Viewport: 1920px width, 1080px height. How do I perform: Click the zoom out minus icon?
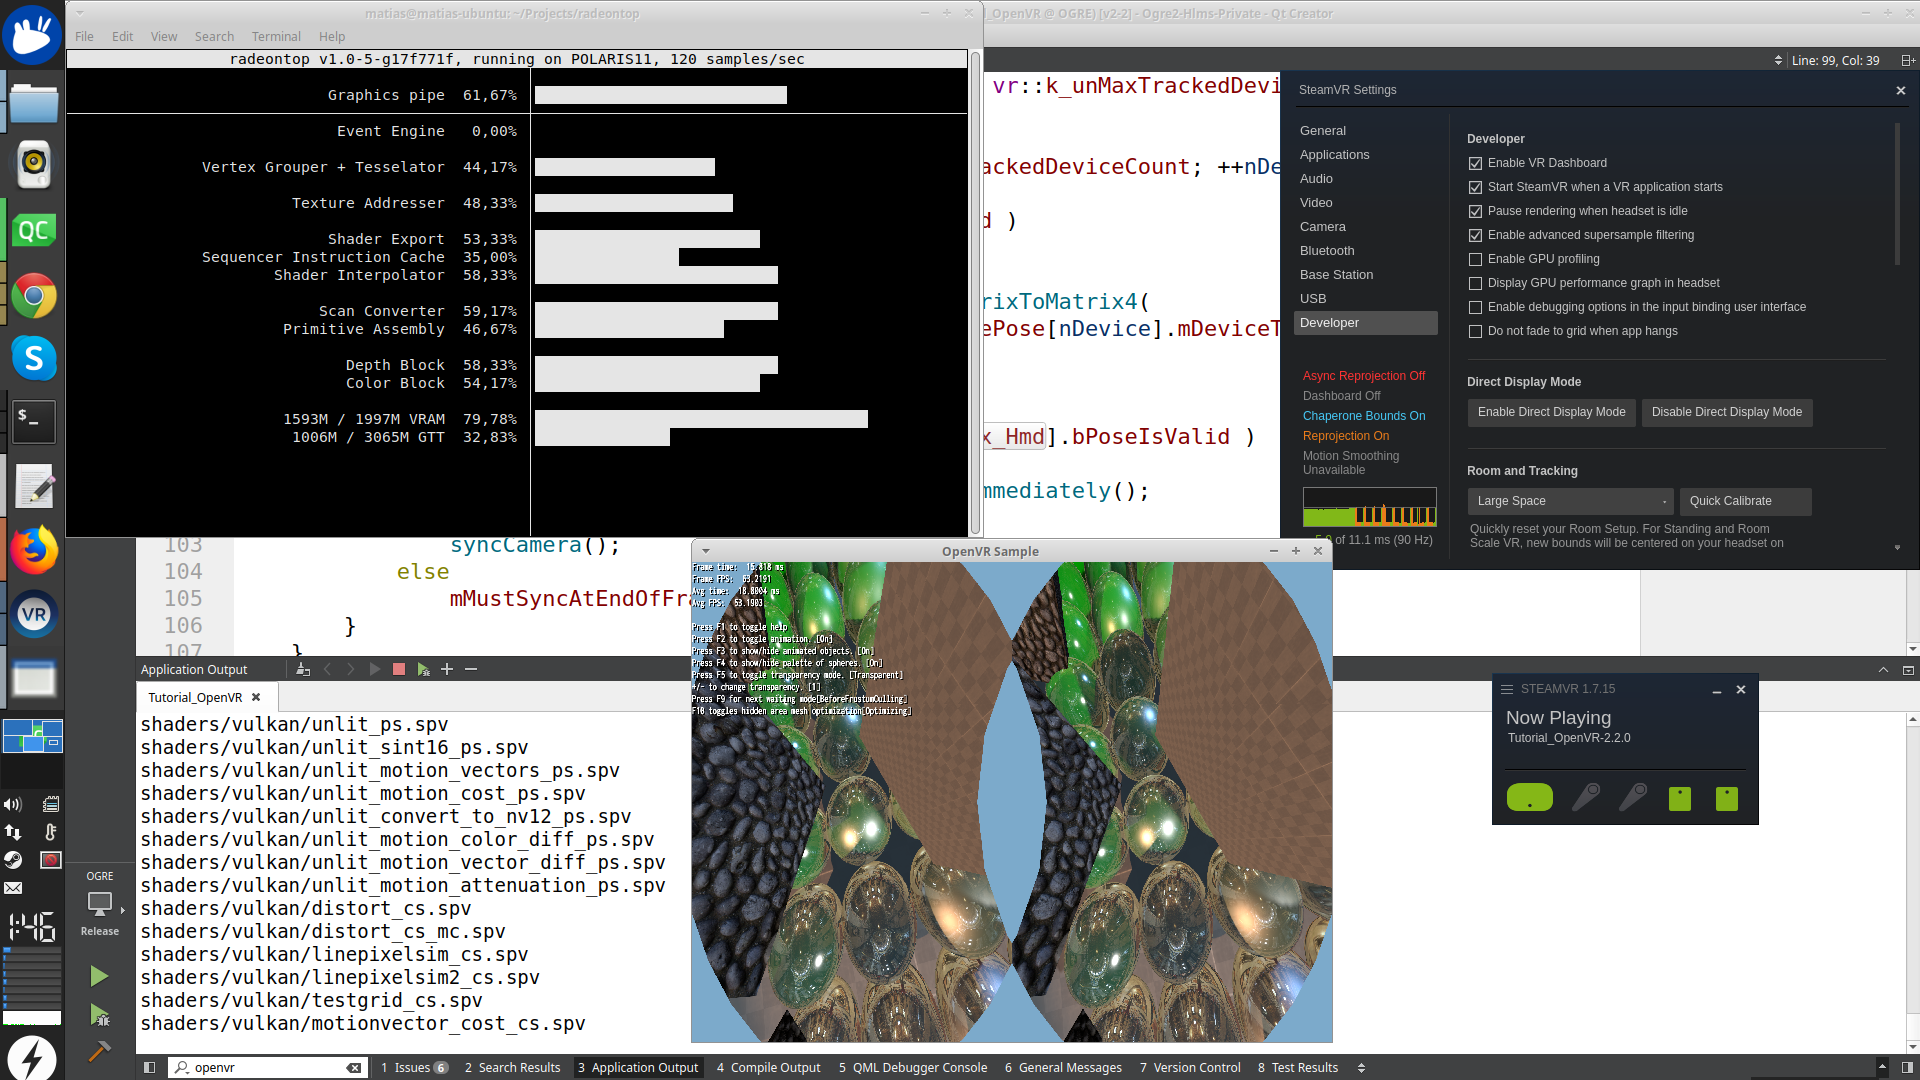click(471, 669)
